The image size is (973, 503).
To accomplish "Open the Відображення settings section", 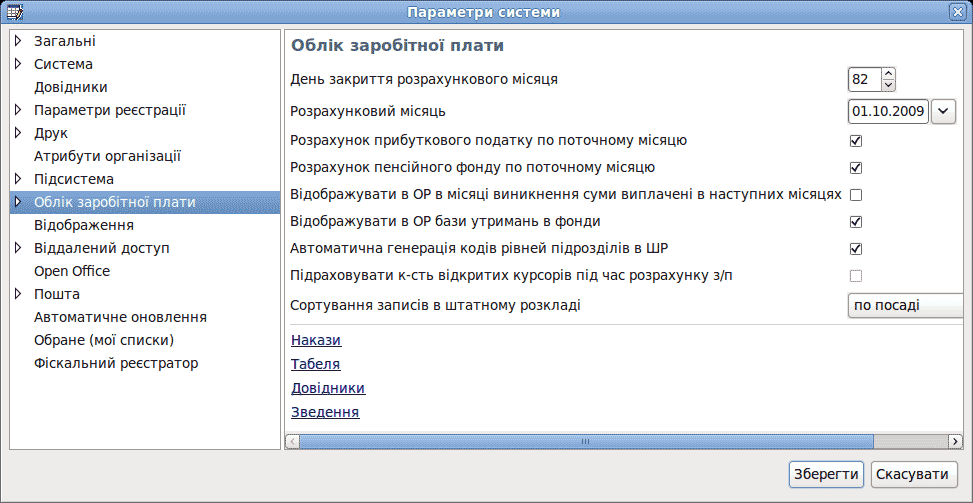I will pos(84,225).
